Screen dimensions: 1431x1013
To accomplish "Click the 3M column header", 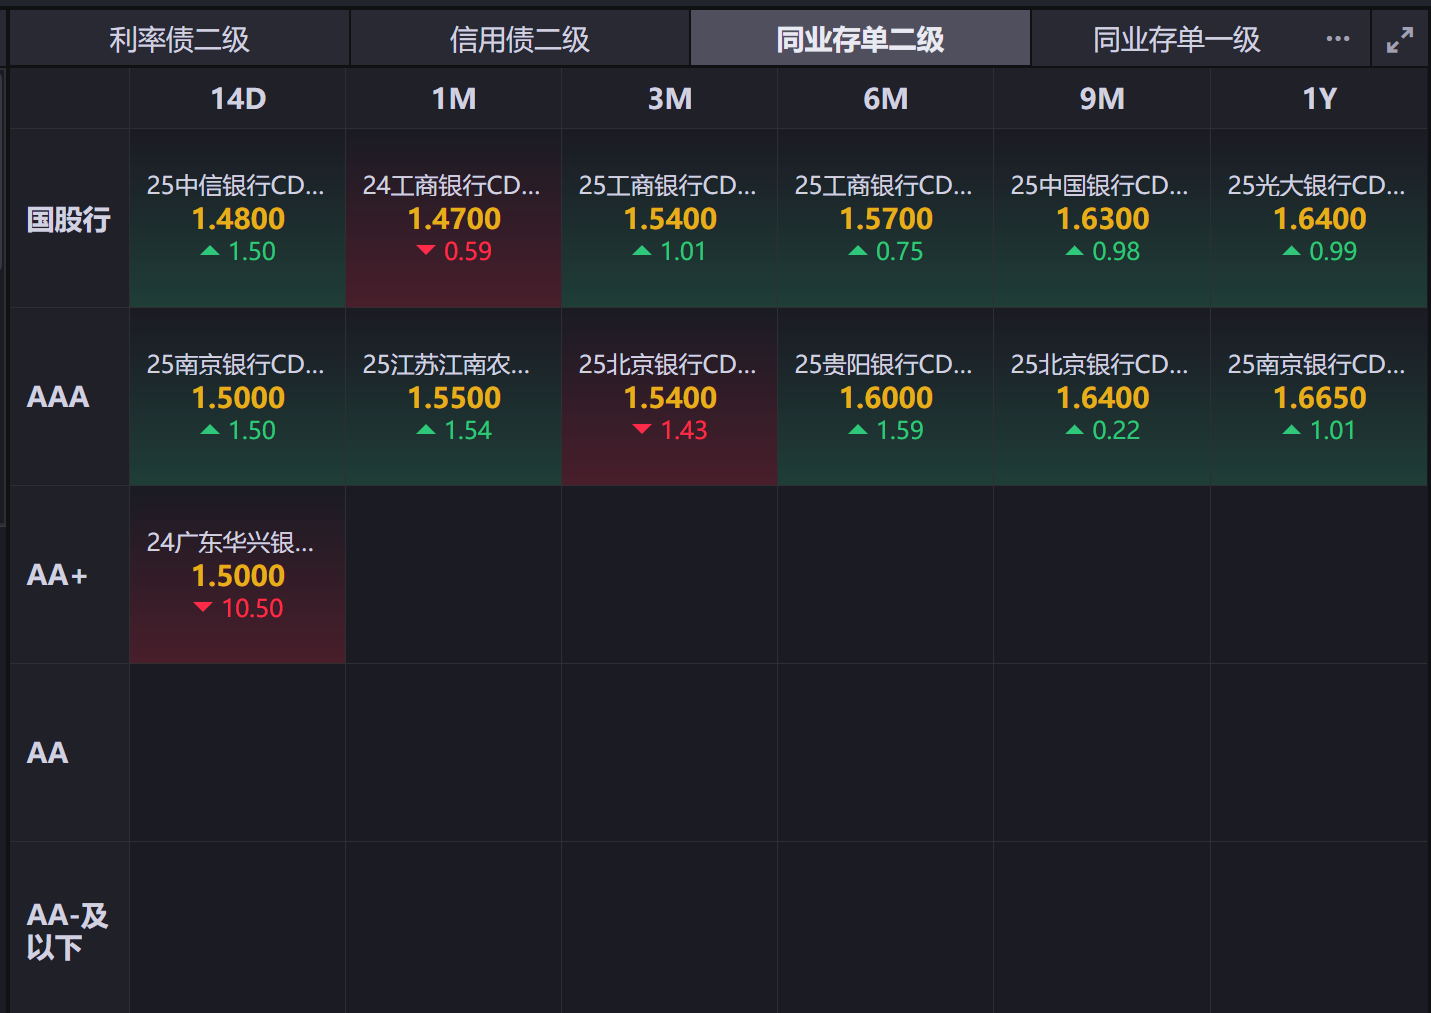I will [670, 99].
